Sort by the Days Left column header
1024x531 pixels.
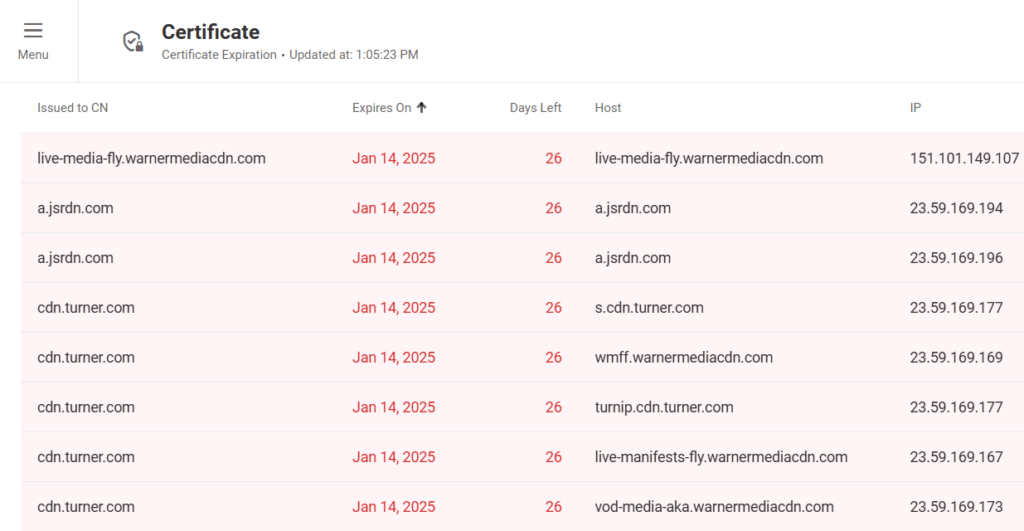coord(535,108)
